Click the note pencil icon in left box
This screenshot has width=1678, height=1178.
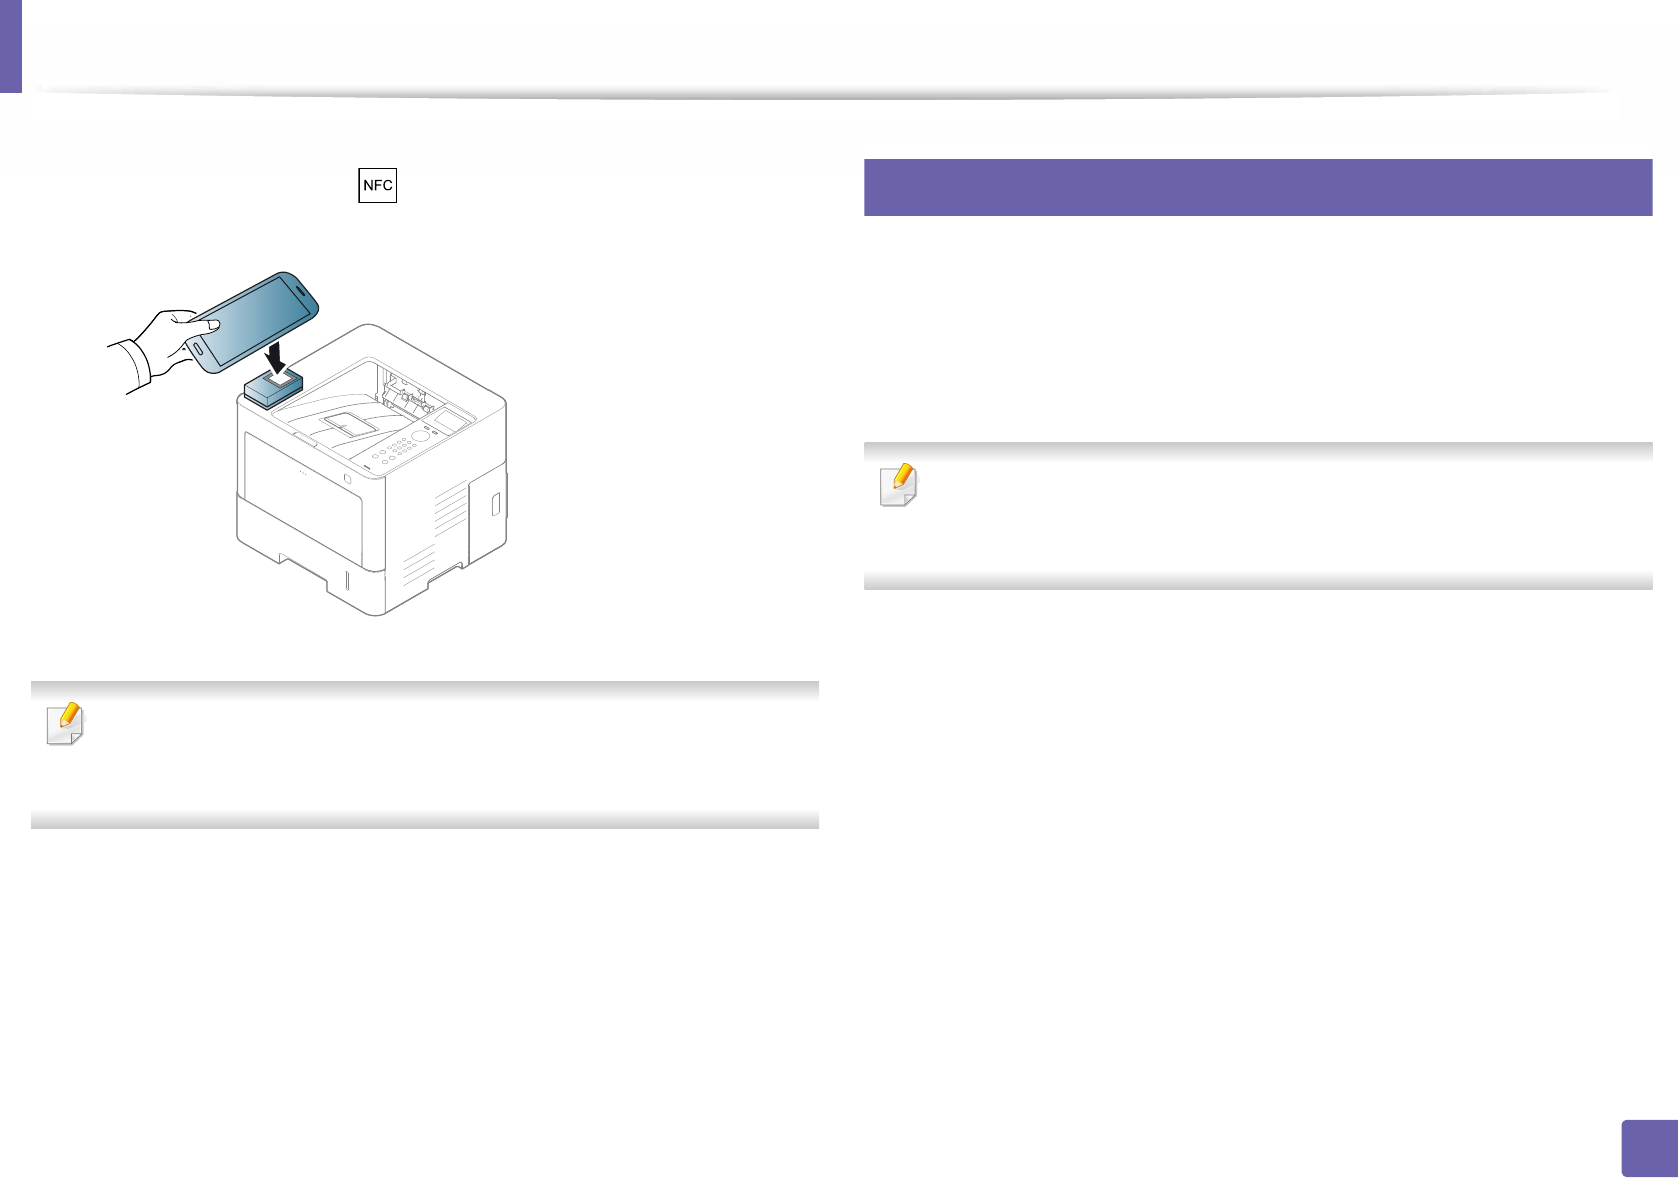coord(66,724)
